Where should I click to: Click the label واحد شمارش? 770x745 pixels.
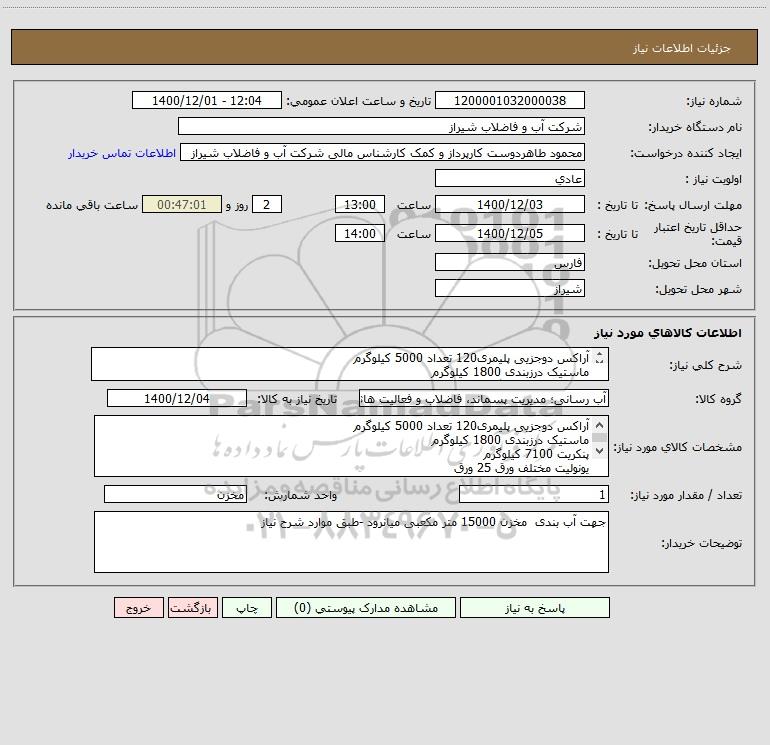301,495
